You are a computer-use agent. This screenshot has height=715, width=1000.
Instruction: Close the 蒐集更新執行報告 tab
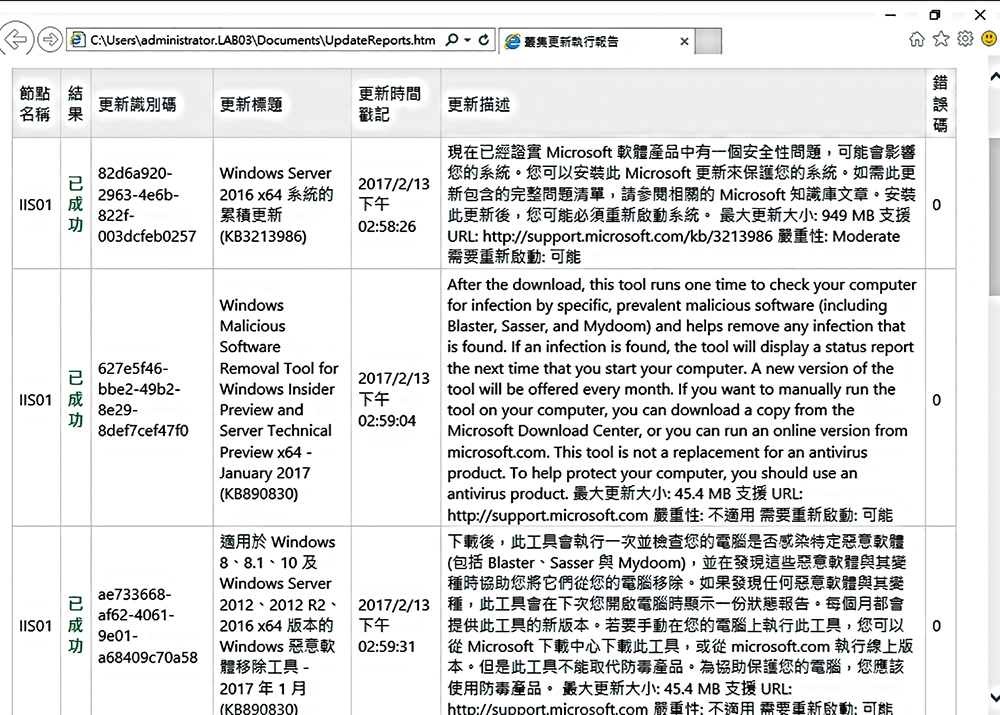[684, 41]
